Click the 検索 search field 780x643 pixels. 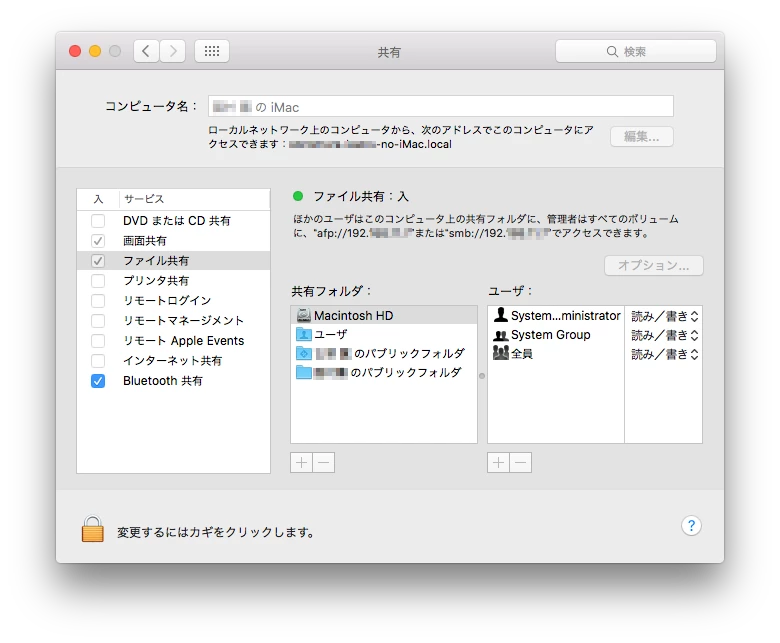pyautogui.click(x=636, y=51)
